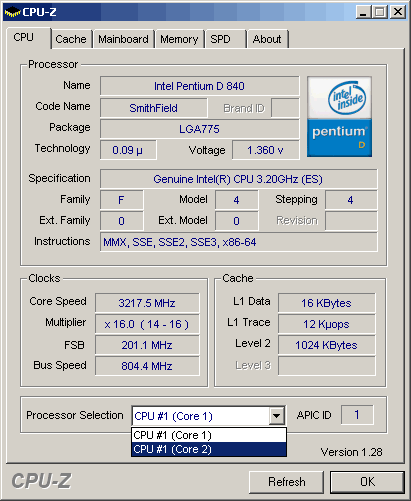Screen dimensions: 411x501
Task: Expand Processor Selection dropdown arrow
Action: click(277, 416)
